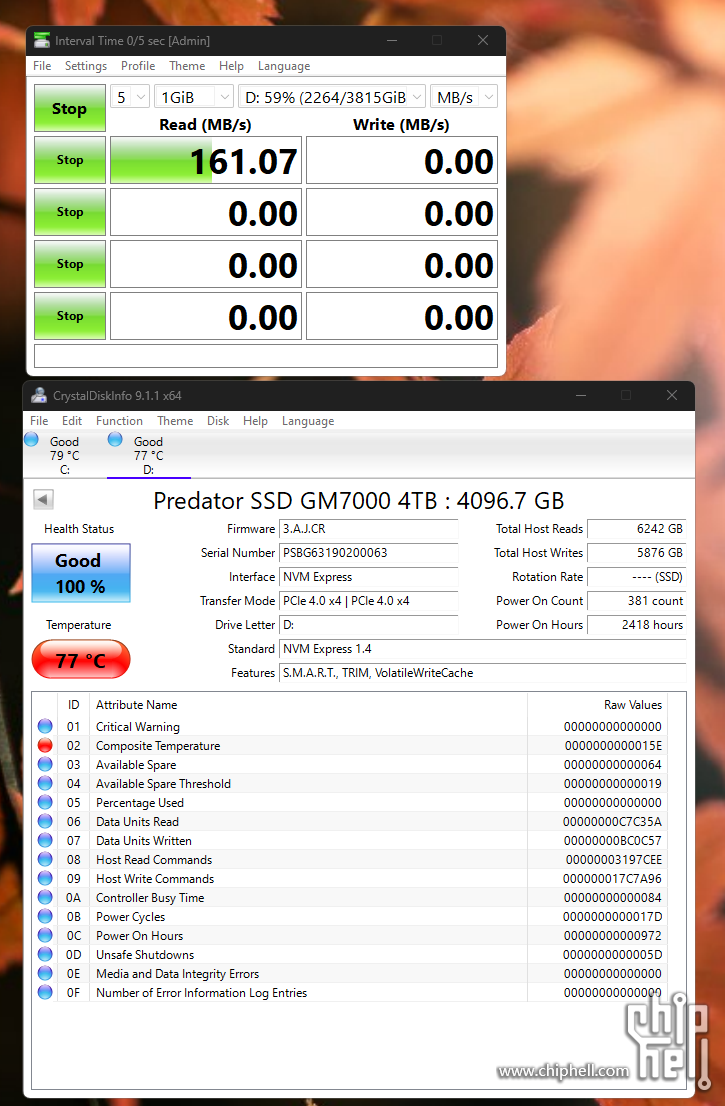Viewport: 725px width, 1106px height.
Task: Click the Total Host Reads value 6242 GB
Action: pyautogui.click(x=636, y=529)
